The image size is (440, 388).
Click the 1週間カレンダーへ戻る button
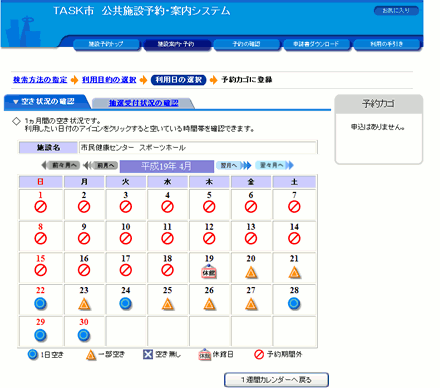tap(276, 380)
